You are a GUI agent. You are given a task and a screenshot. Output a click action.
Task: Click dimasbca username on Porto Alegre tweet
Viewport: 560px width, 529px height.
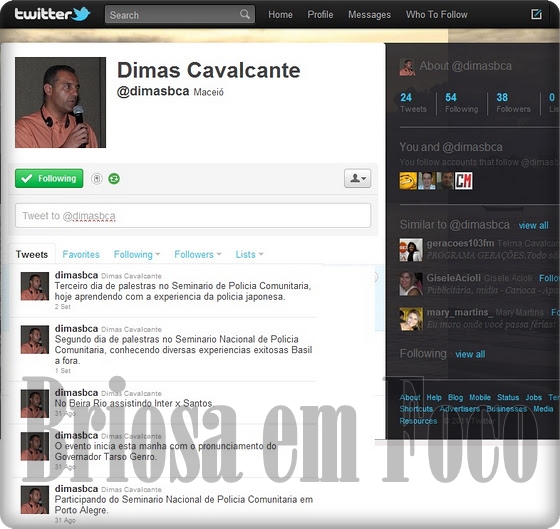click(x=76, y=489)
